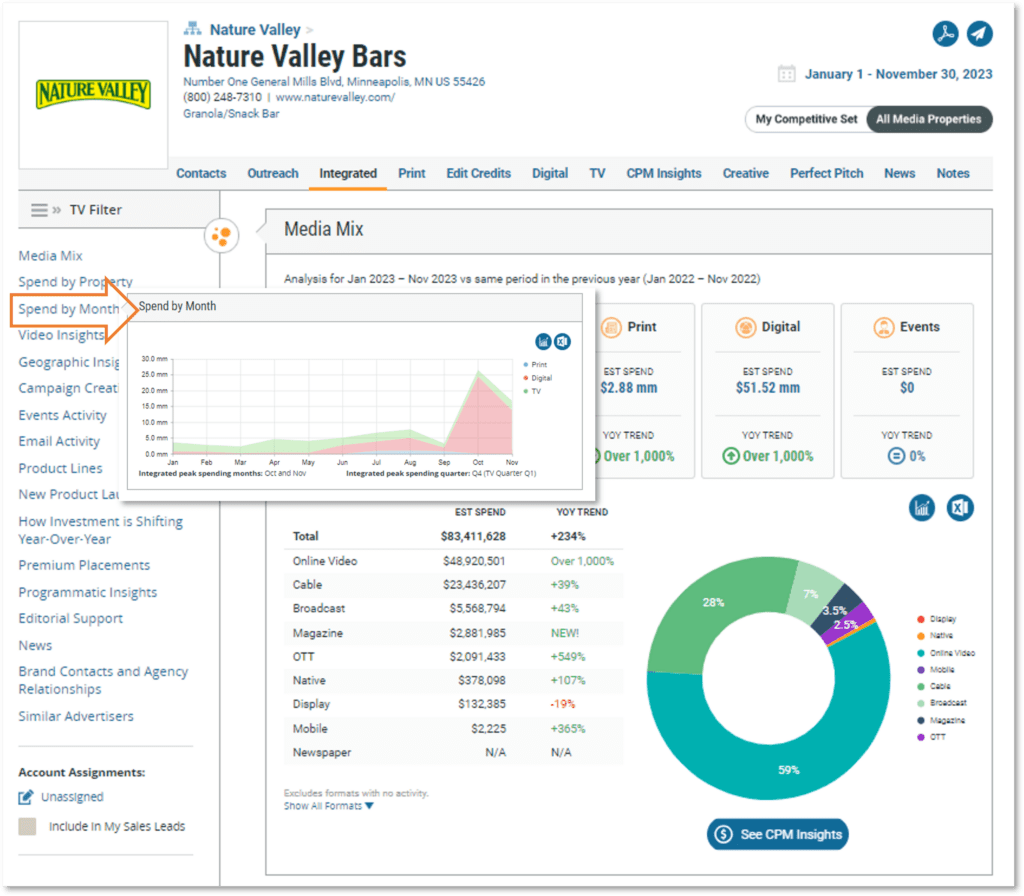The image size is (1024, 896).
Task: Open Premium Placements sidebar link
Action: [x=84, y=565]
